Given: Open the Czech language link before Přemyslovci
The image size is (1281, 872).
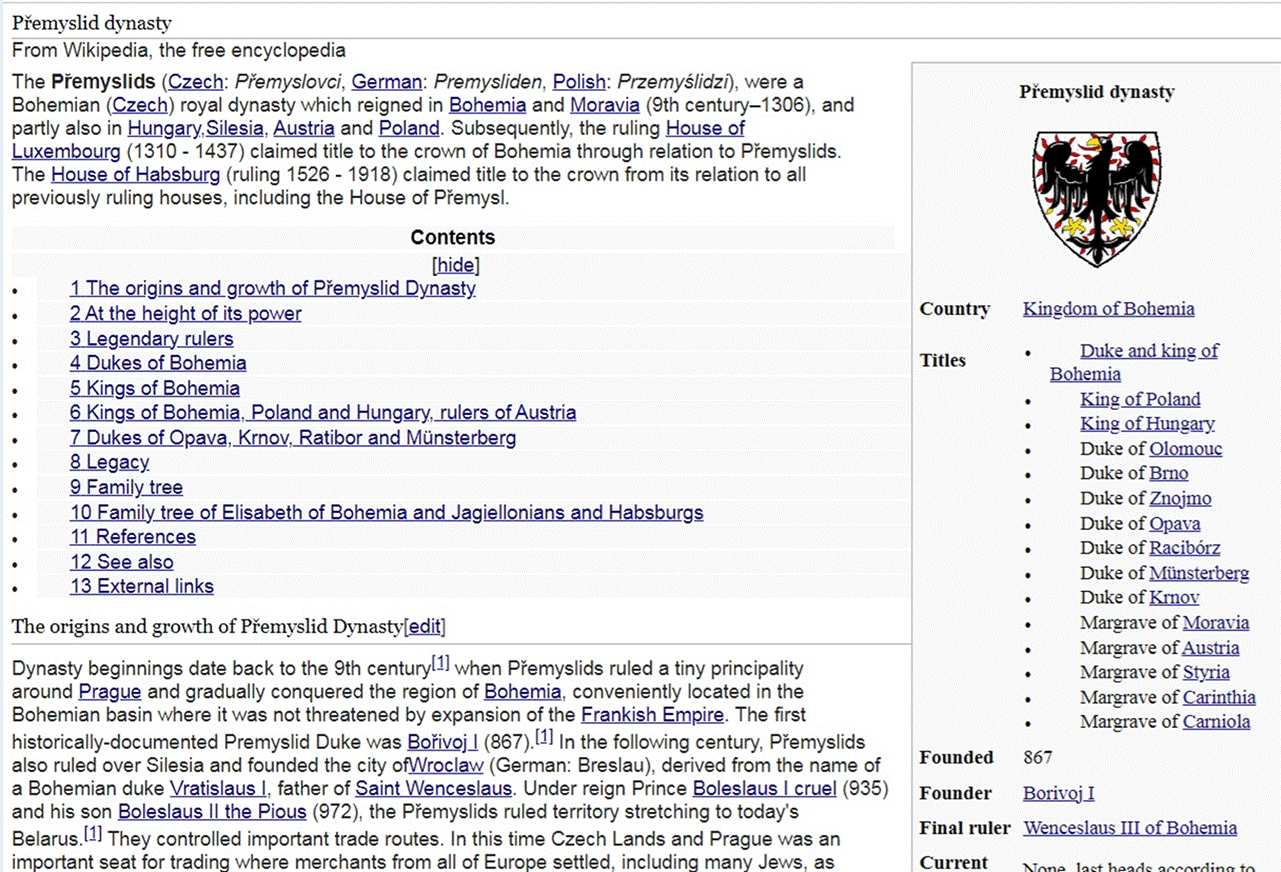Looking at the screenshot, I should pyautogui.click(x=195, y=81).
